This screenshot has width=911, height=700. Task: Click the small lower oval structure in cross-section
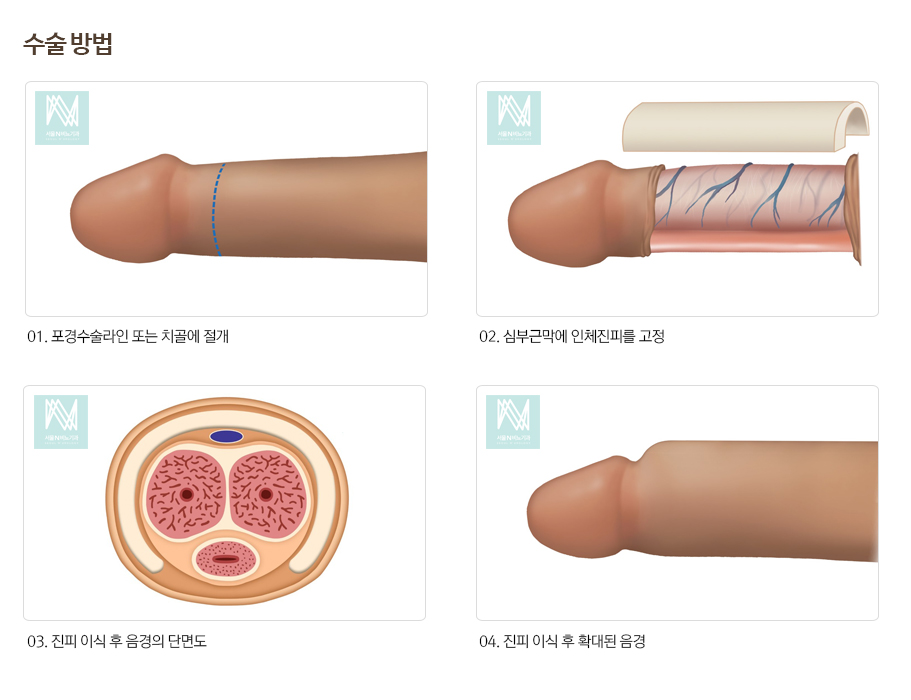tap(225, 559)
